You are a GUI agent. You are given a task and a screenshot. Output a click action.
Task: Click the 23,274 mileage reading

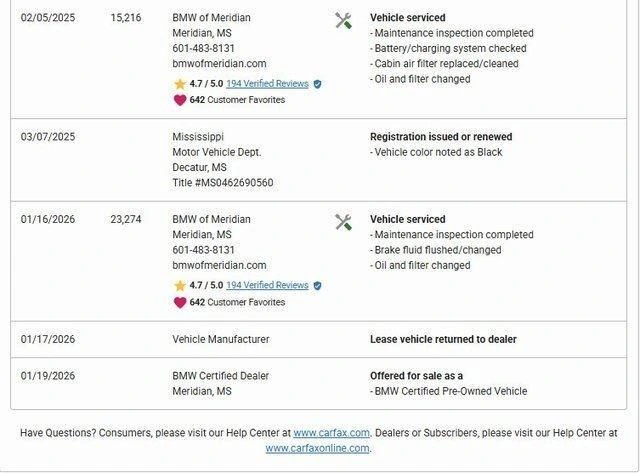click(126, 219)
